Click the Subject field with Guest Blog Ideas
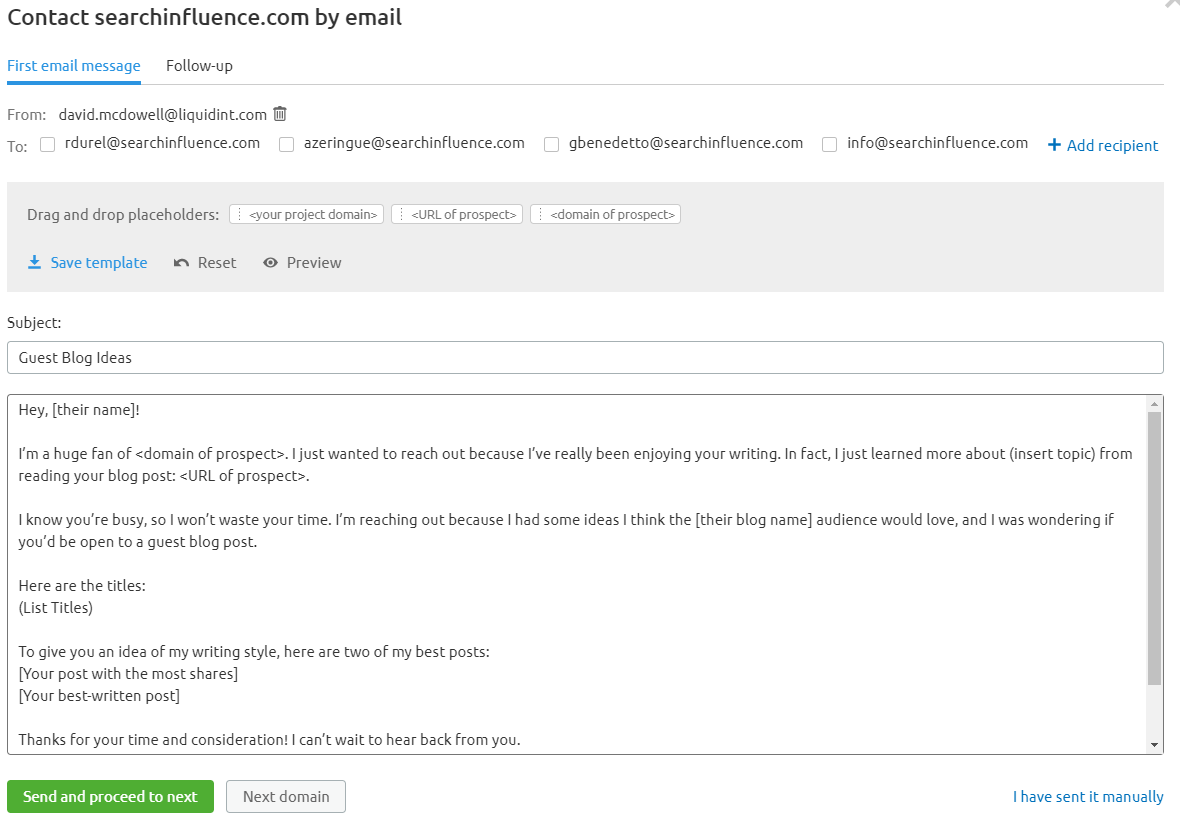Screen dimensions: 1180x824 (585, 357)
